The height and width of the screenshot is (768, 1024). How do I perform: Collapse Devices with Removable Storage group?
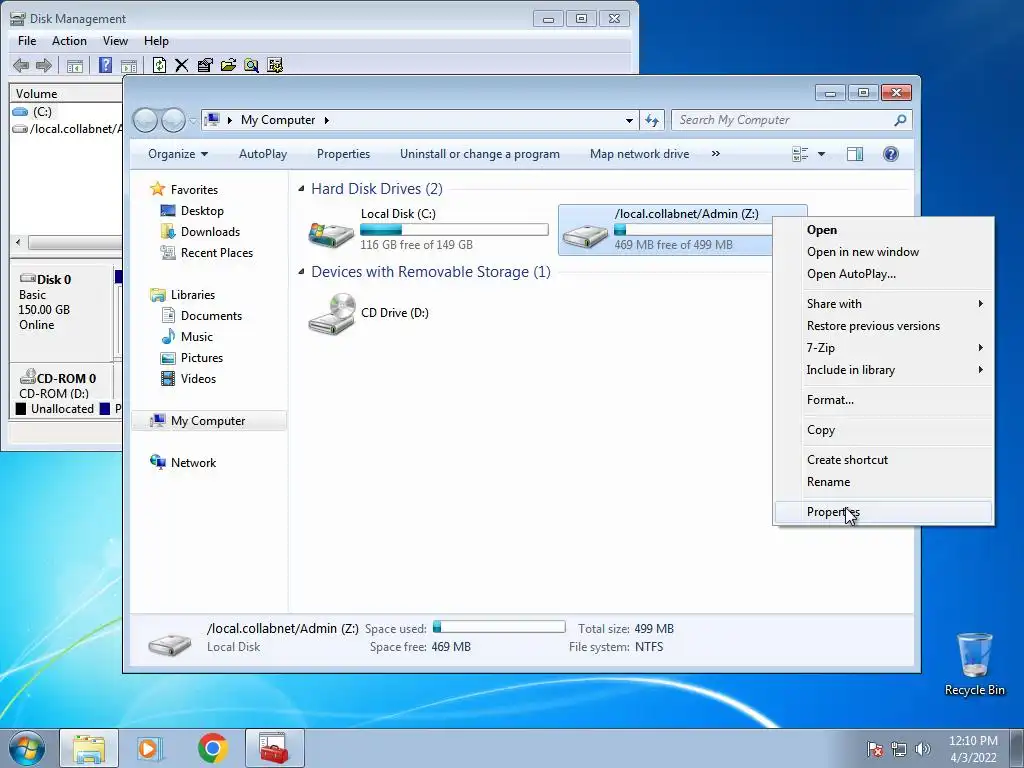tap(301, 272)
